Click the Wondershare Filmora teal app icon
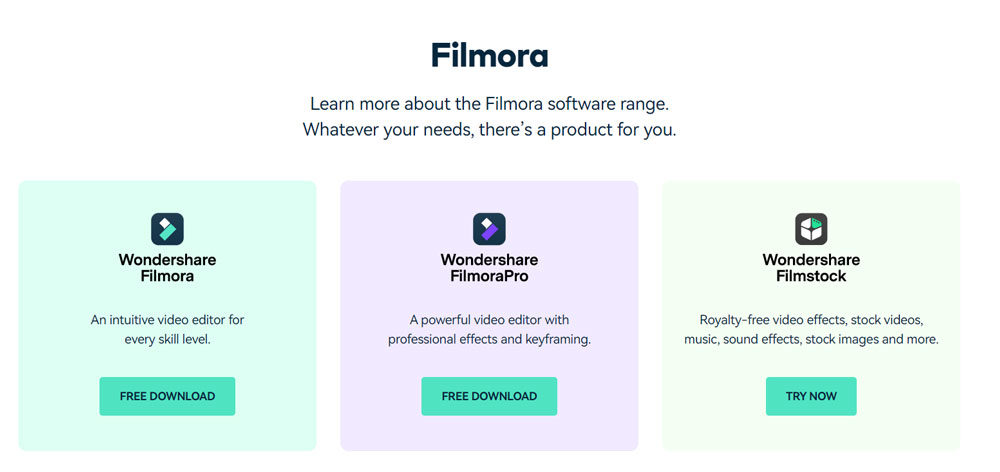1000x472 pixels. [x=167, y=229]
